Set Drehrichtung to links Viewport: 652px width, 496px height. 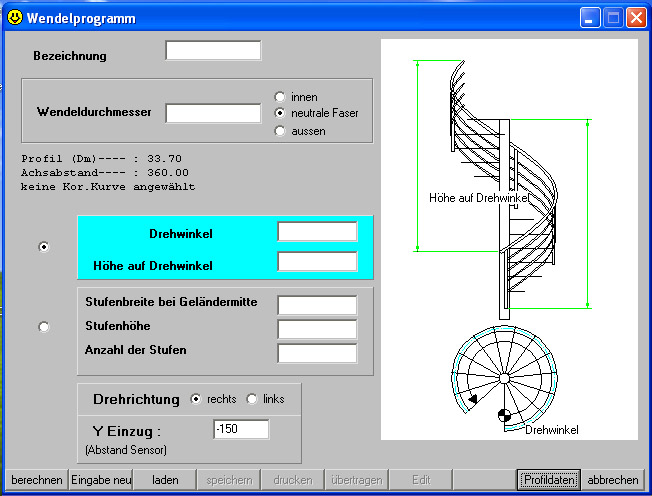(252, 399)
